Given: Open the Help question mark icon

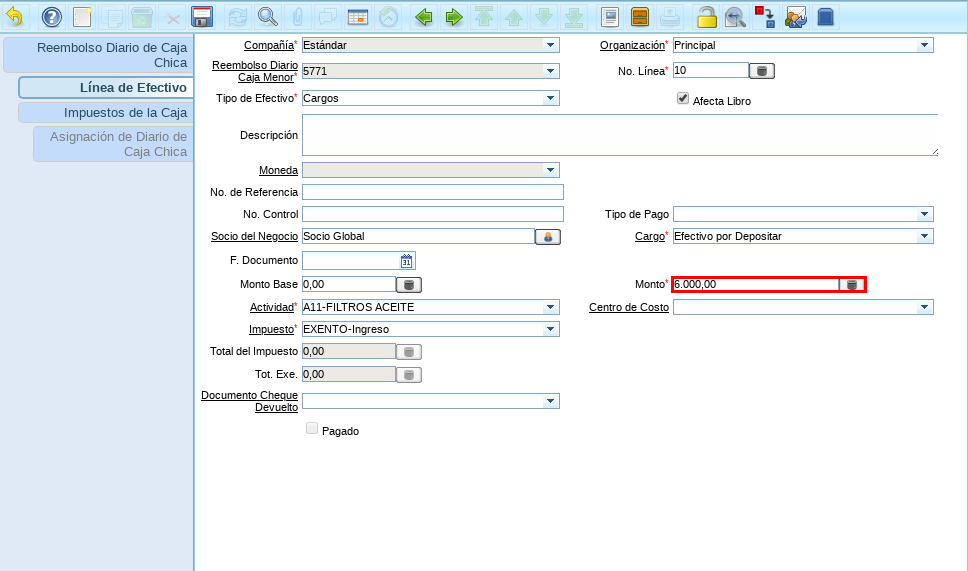Looking at the screenshot, I should pos(52,17).
